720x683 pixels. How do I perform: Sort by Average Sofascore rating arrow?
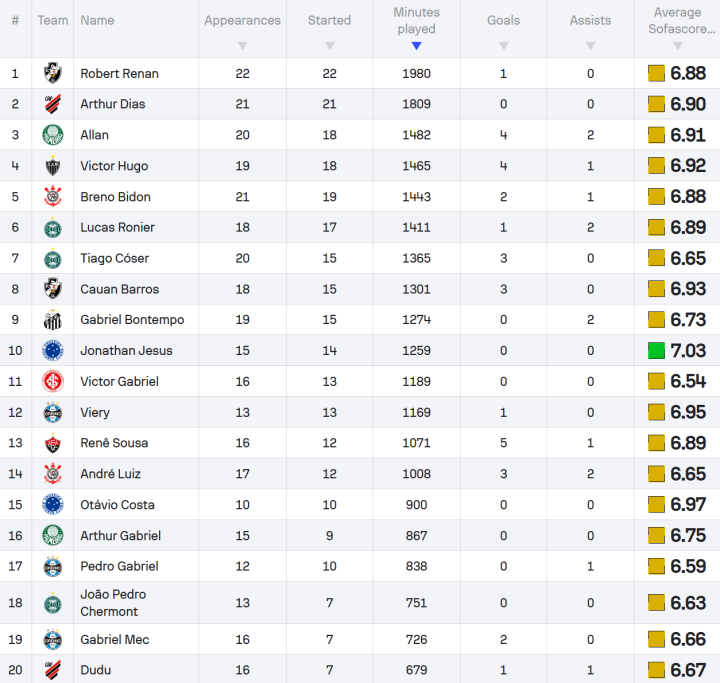click(x=677, y=46)
